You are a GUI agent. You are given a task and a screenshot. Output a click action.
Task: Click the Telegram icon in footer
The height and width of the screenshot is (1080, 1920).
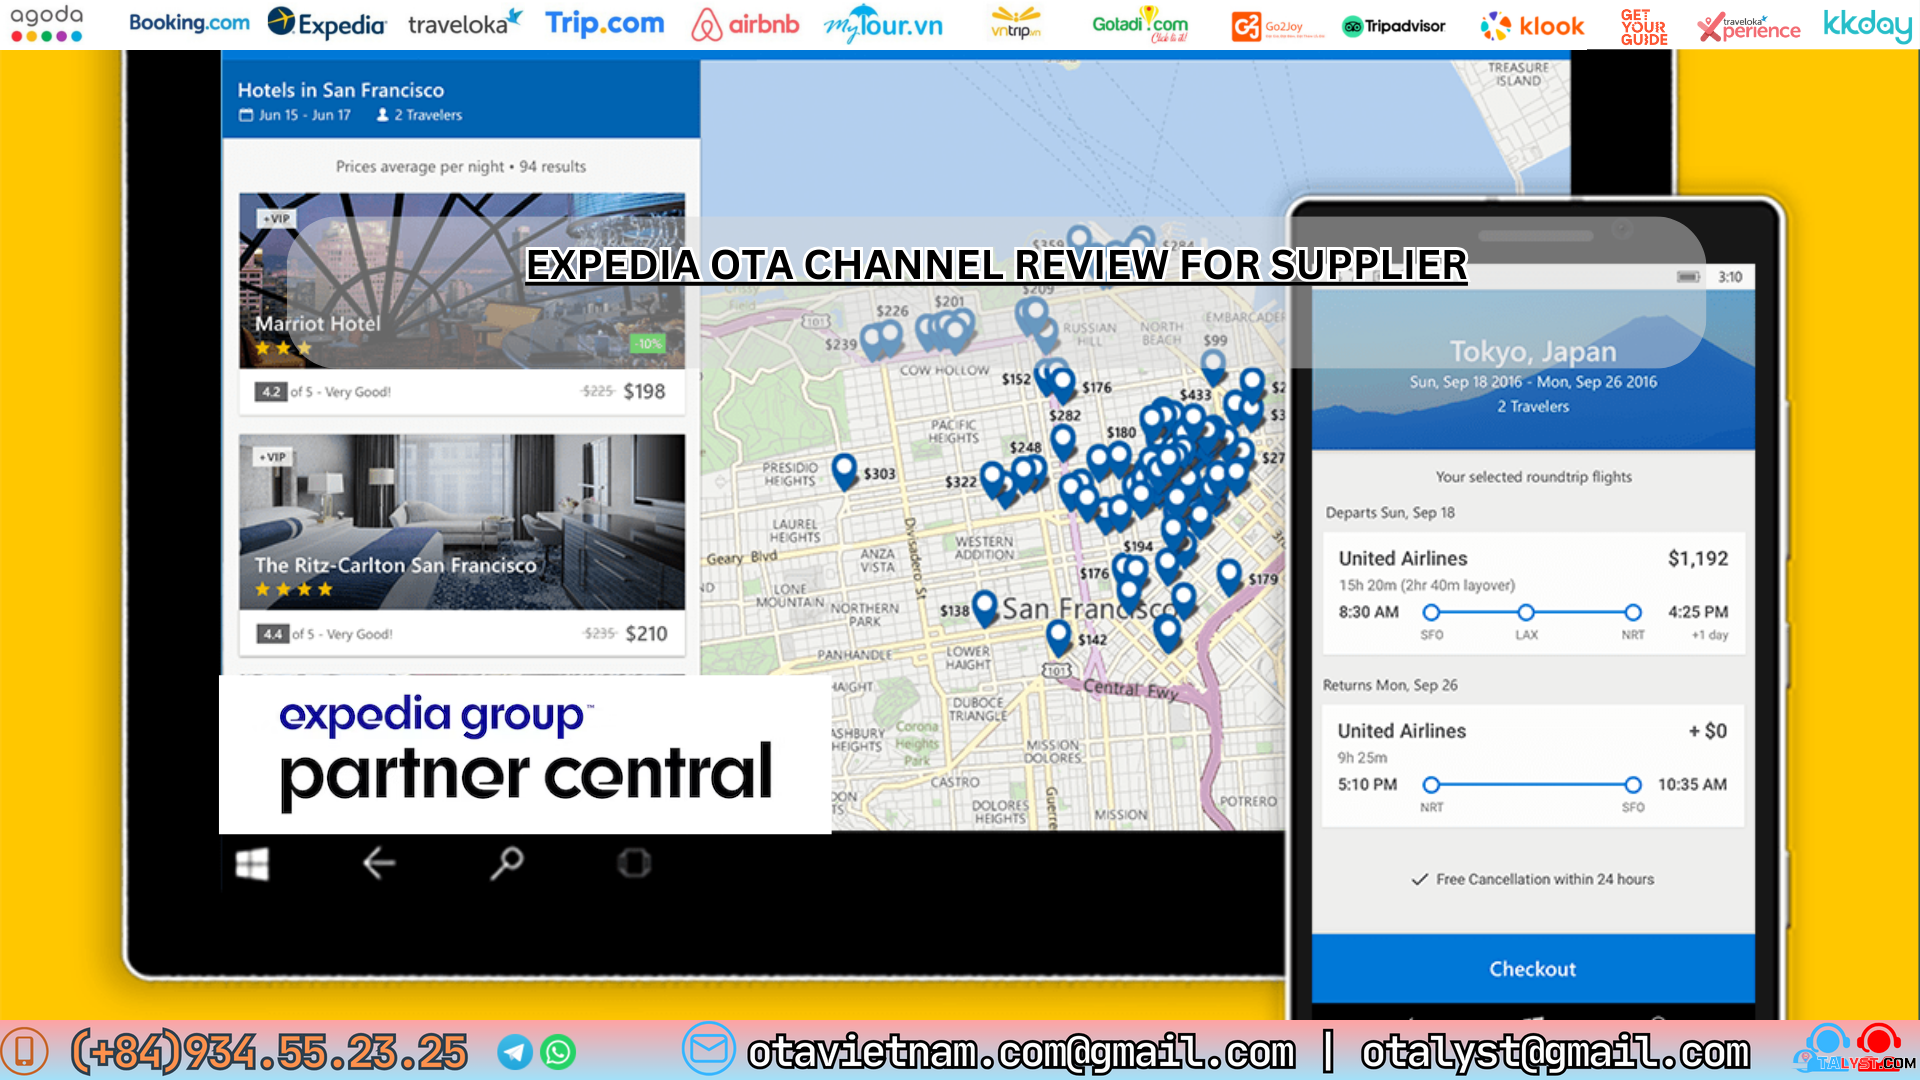pos(515,1052)
